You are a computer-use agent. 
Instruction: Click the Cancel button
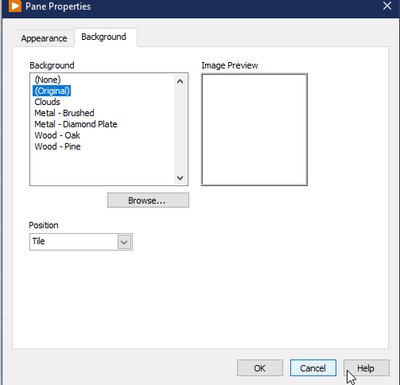pos(313,368)
